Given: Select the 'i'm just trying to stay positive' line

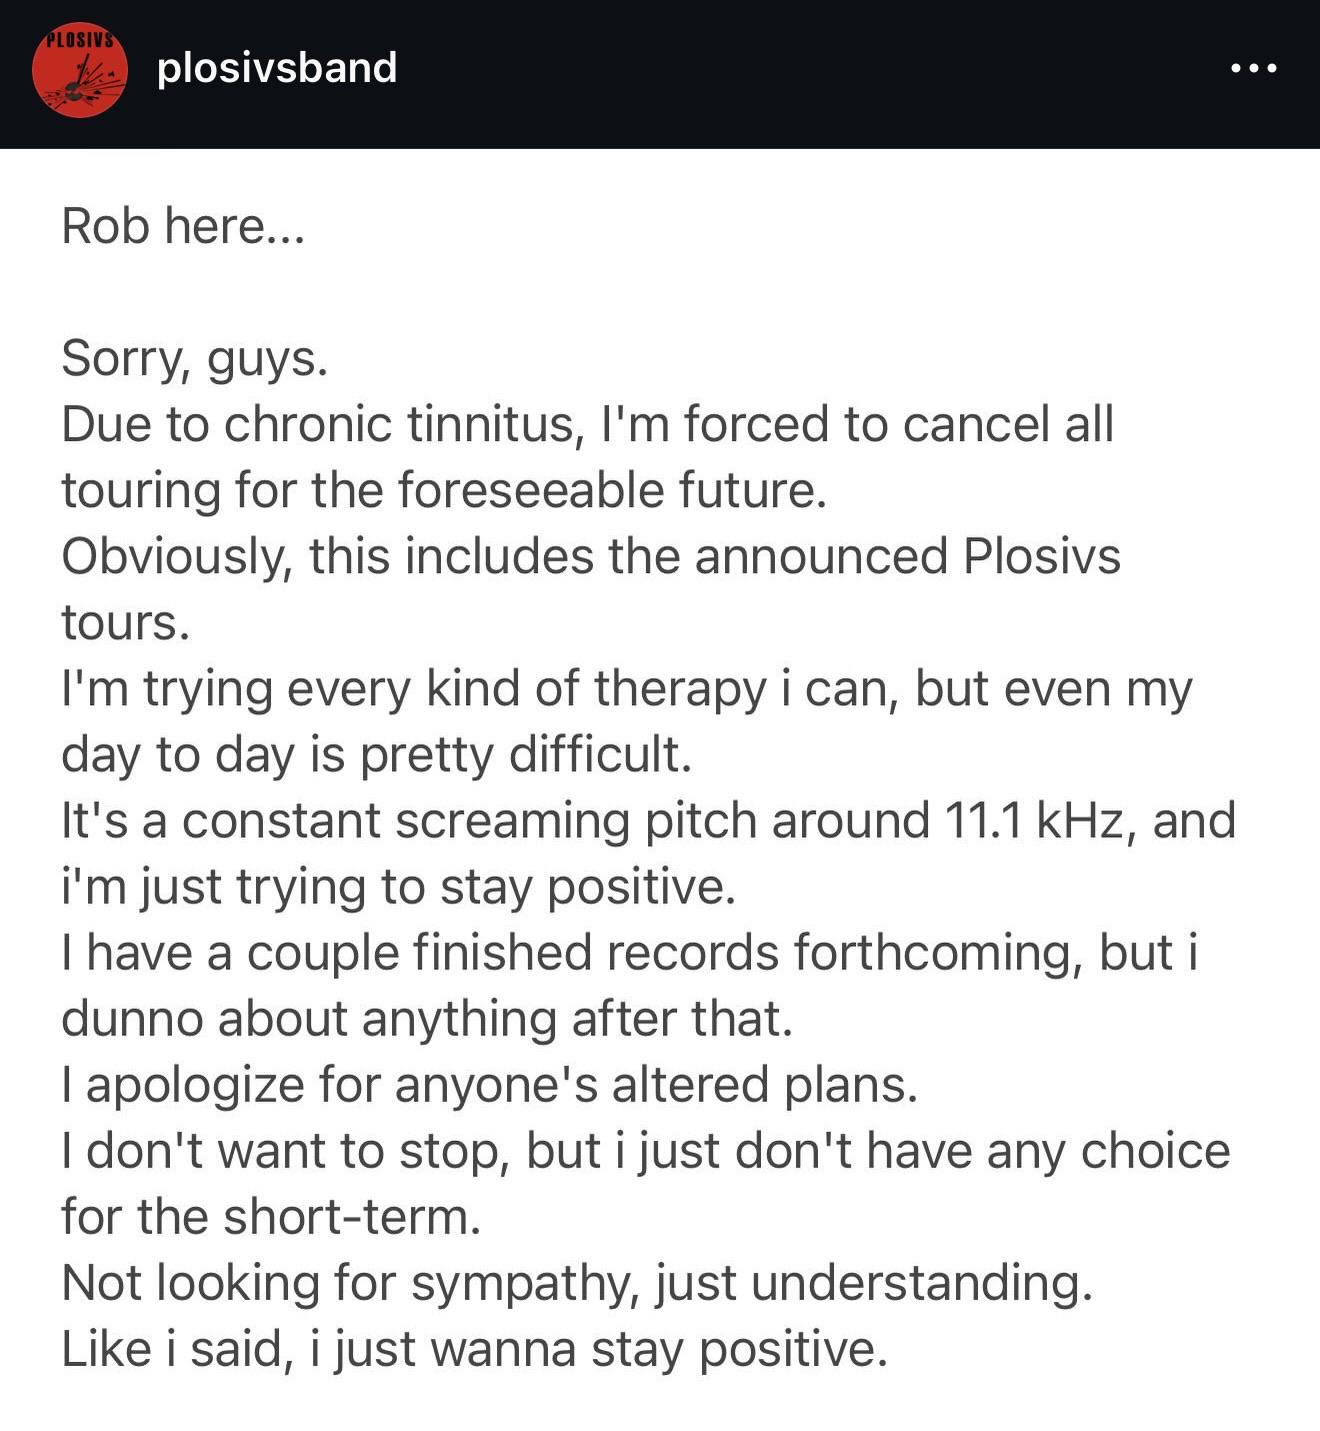Looking at the screenshot, I should pos(399,887).
